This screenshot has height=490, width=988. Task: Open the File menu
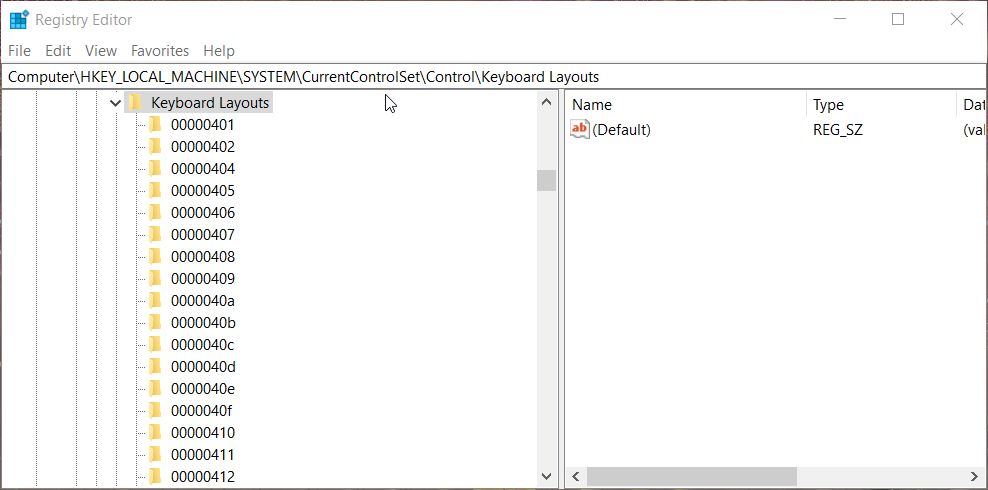click(20, 50)
